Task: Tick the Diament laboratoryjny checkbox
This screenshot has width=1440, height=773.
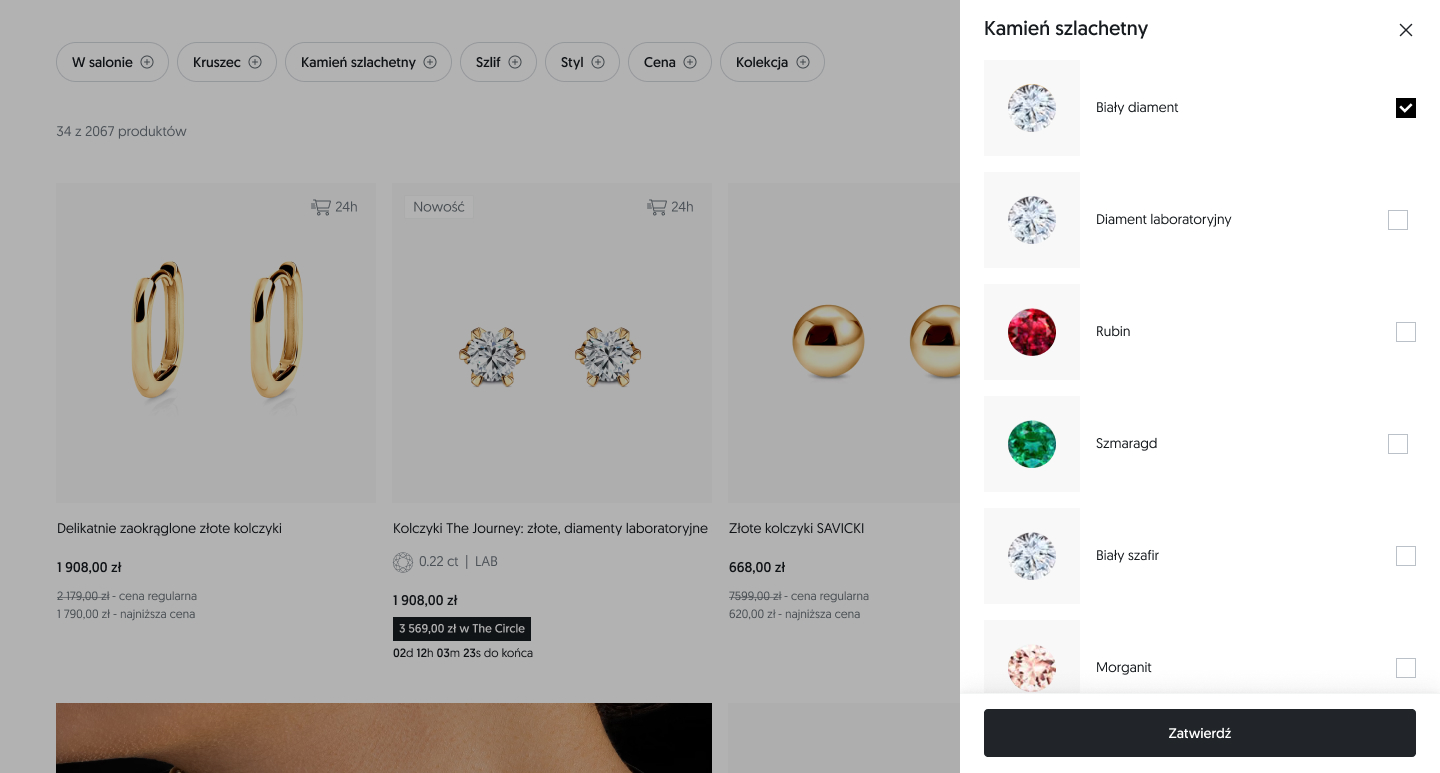Action: (1397, 220)
